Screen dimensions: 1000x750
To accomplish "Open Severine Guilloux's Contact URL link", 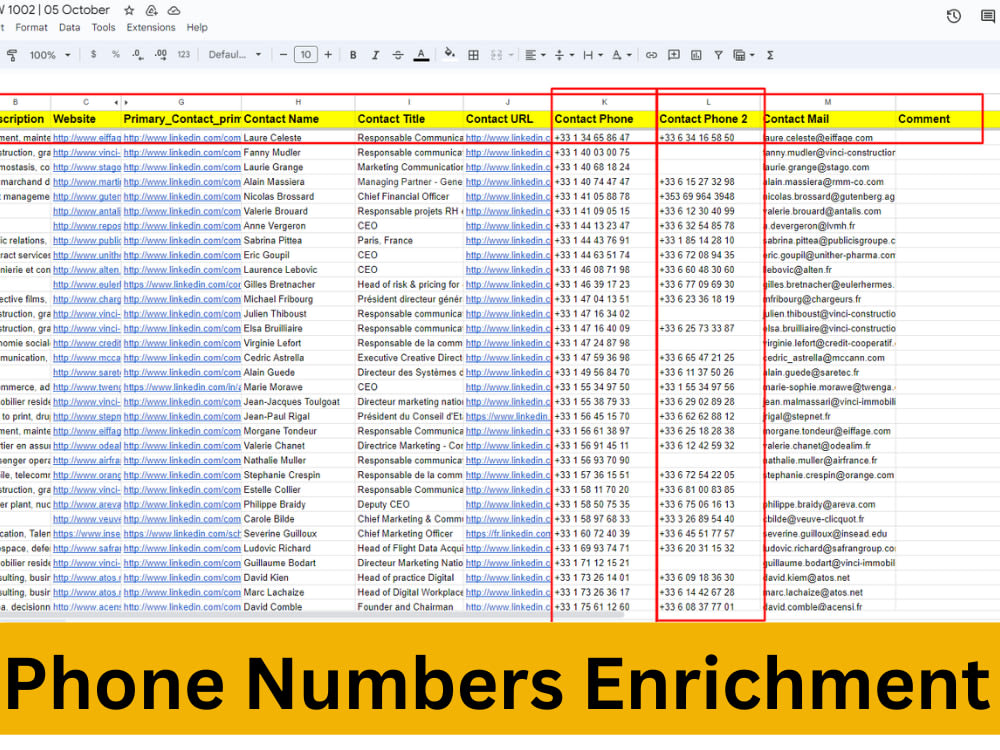I will click(x=508, y=534).
